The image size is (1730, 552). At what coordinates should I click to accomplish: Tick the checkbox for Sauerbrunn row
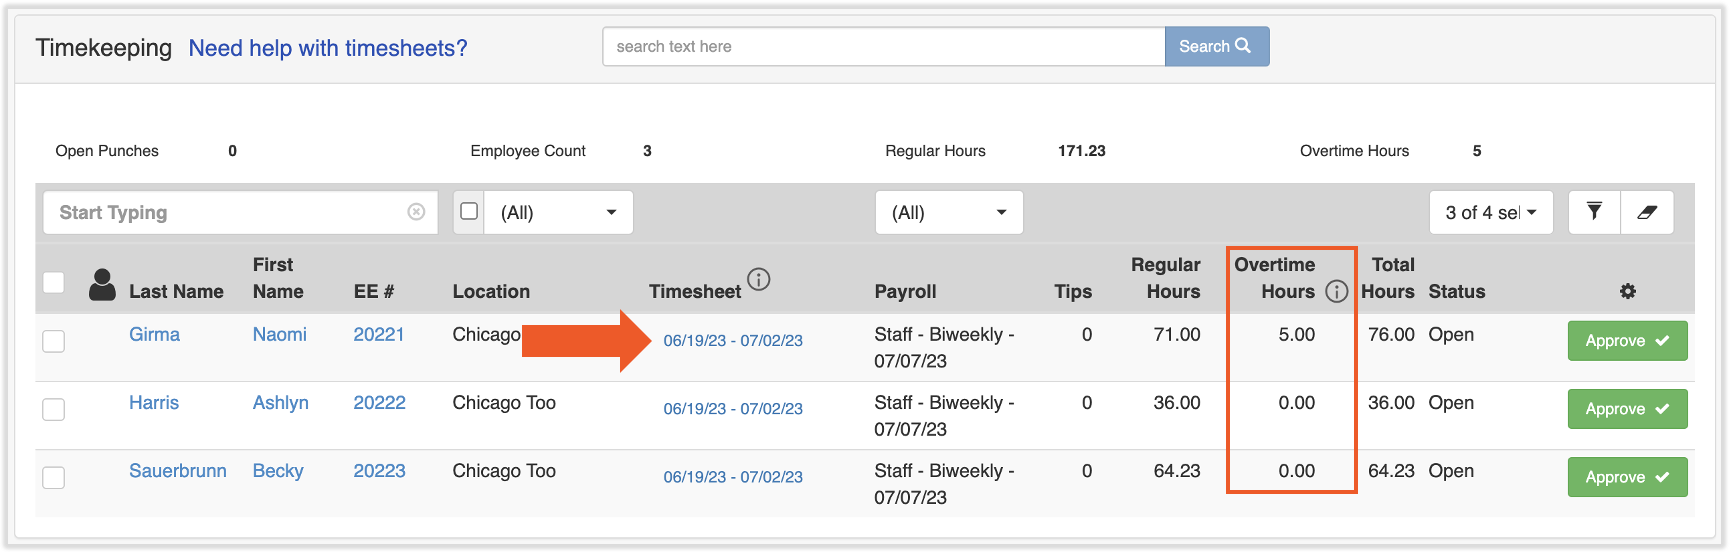[54, 477]
